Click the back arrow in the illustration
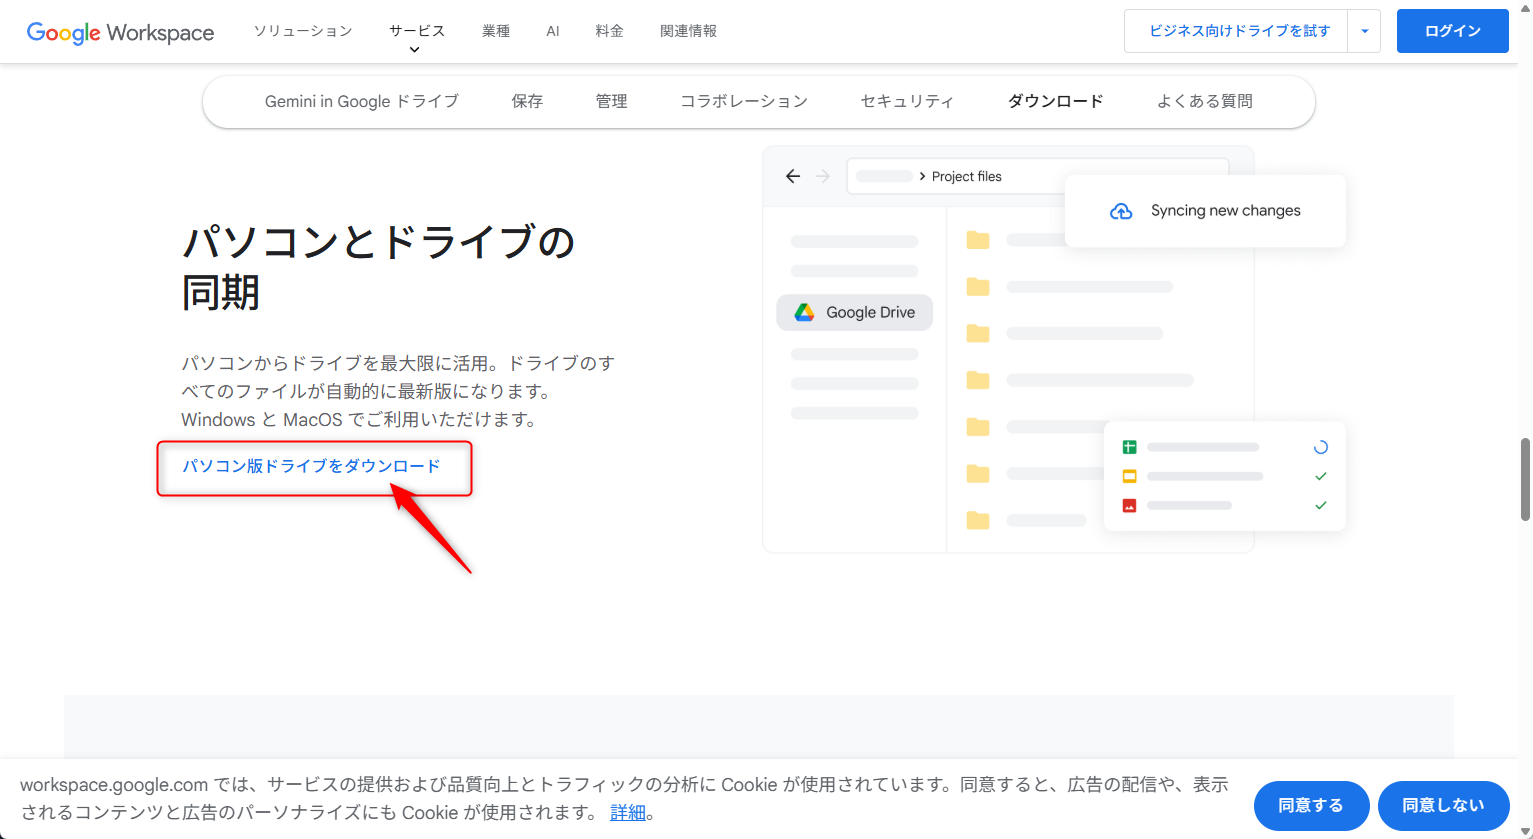 coord(793,176)
